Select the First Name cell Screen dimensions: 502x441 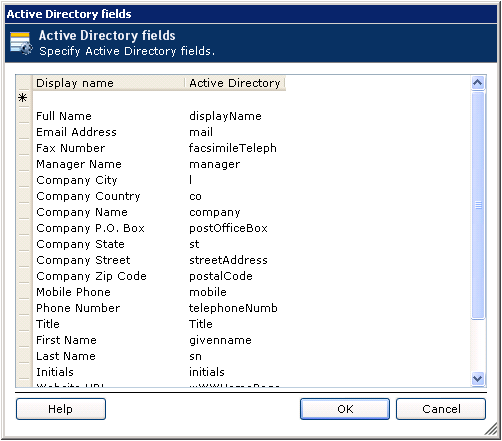[x=109, y=340]
